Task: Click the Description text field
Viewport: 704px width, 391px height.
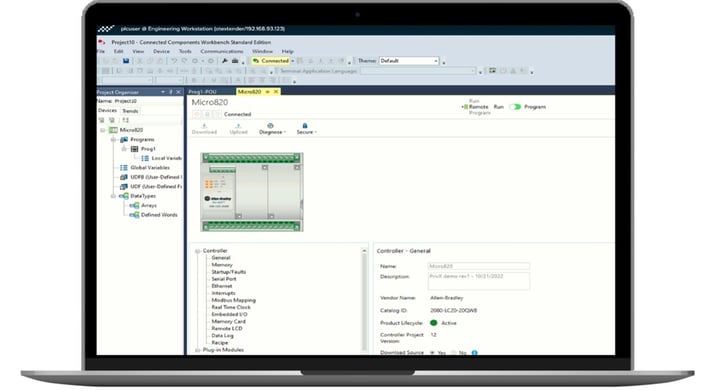Action: 479,281
